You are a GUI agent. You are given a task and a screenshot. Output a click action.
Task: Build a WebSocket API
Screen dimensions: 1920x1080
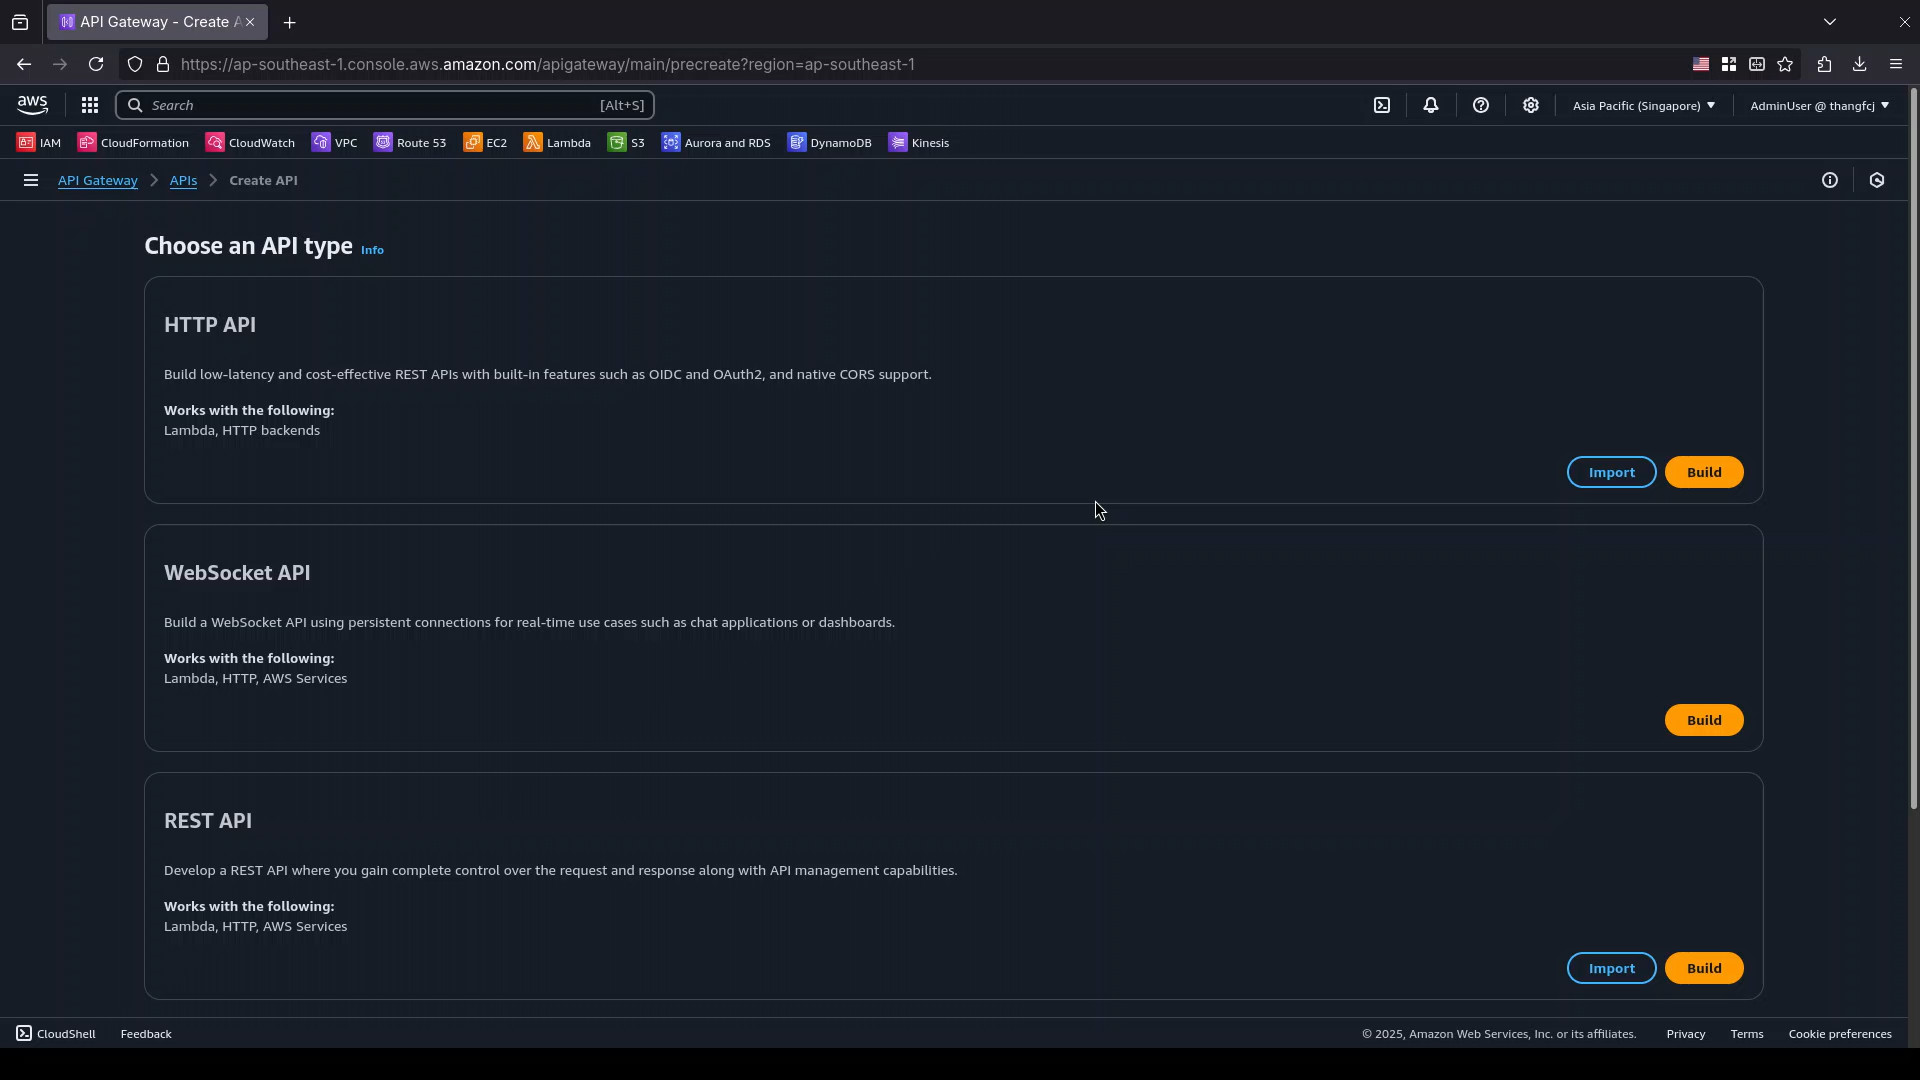[x=1704, y=721]
